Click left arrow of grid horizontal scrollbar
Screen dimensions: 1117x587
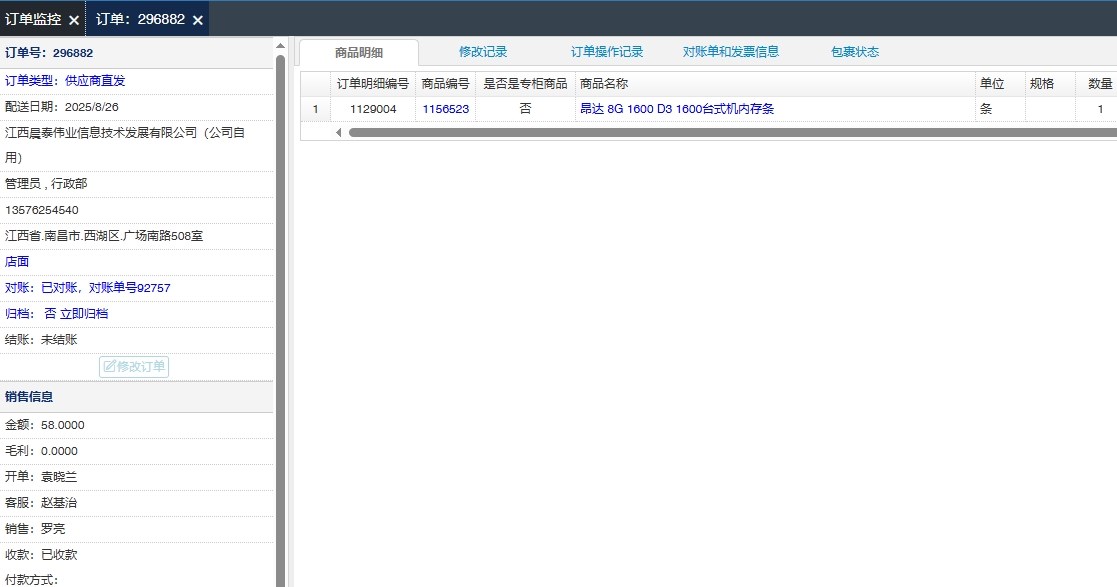[x=338, y=132]
